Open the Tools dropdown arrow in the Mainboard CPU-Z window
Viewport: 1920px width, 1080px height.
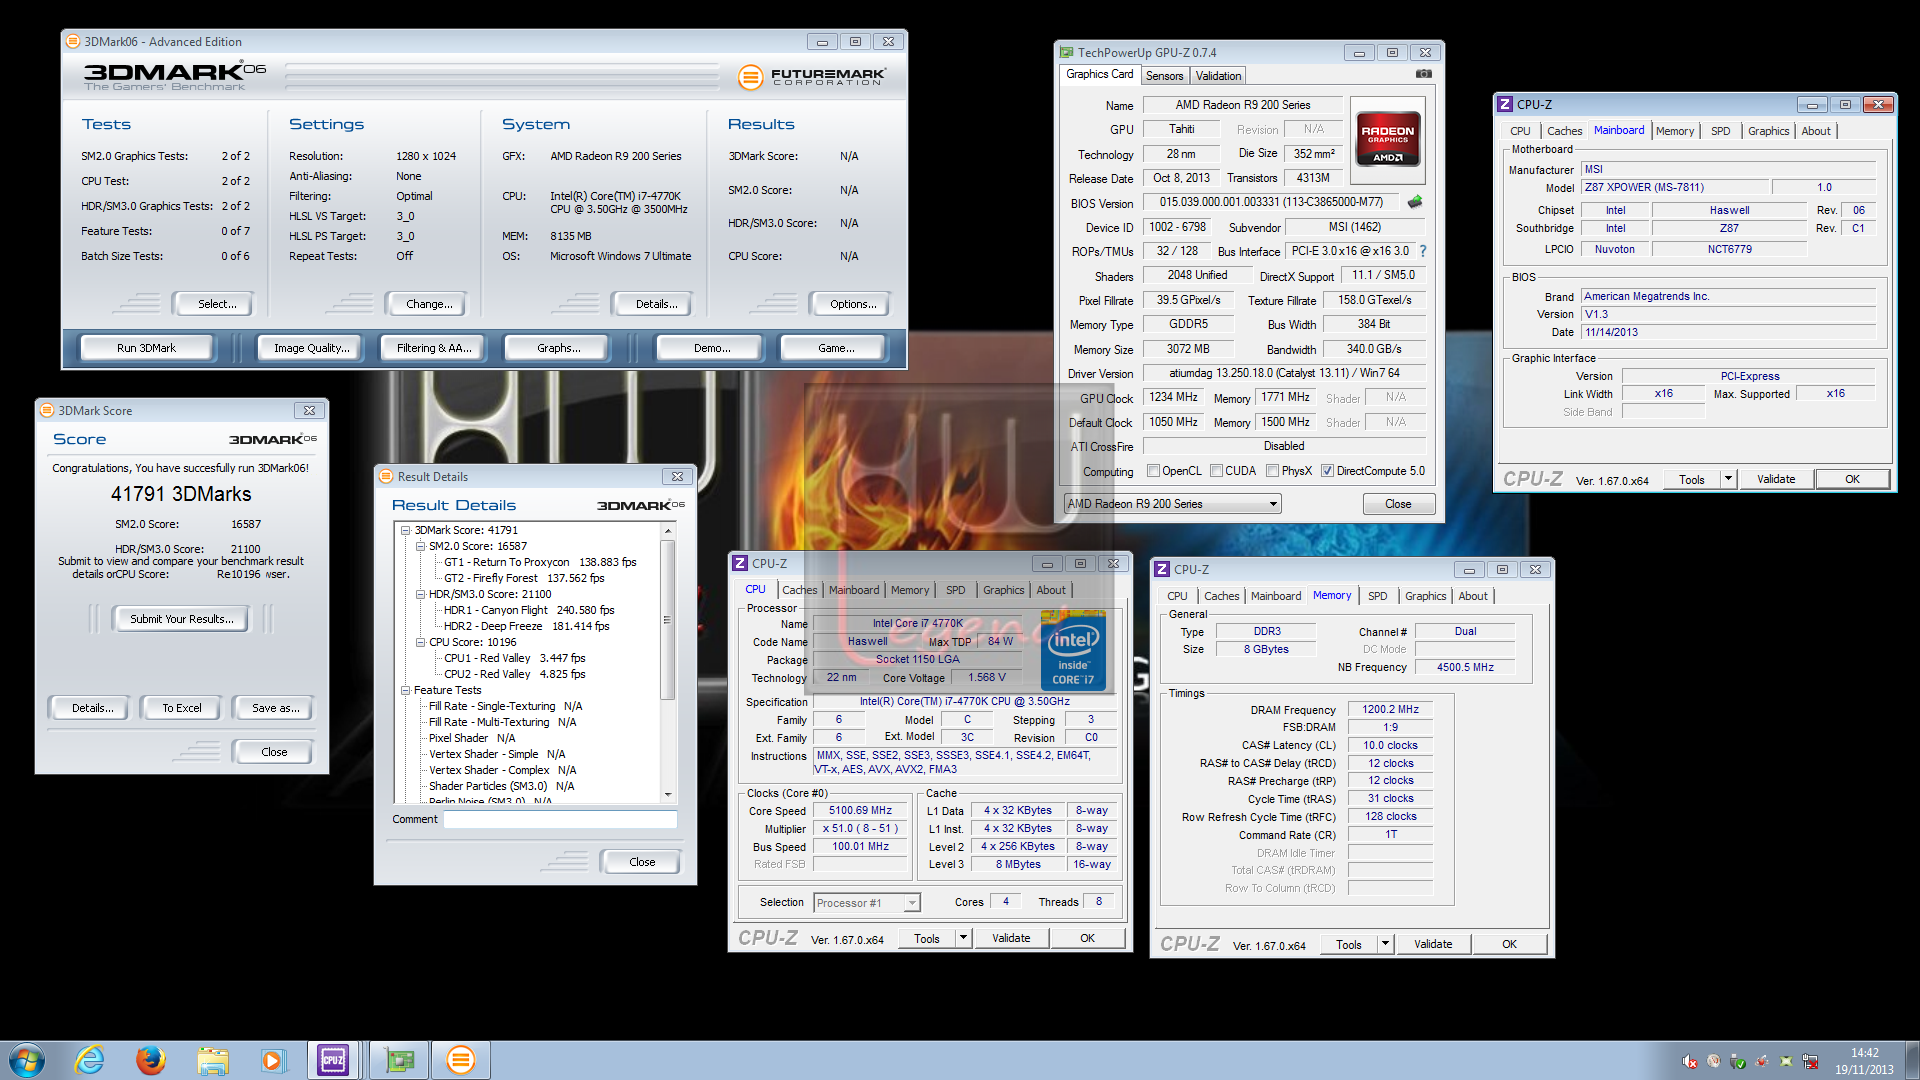tap(1727, 479)
